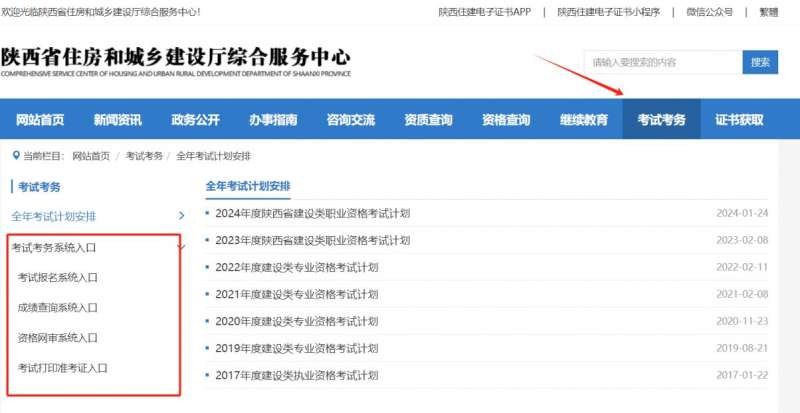This screenshot has width=800, height=413.
Task: Expand 全年考试计划安排 chevron in sidebar
Action: point(181,215)
